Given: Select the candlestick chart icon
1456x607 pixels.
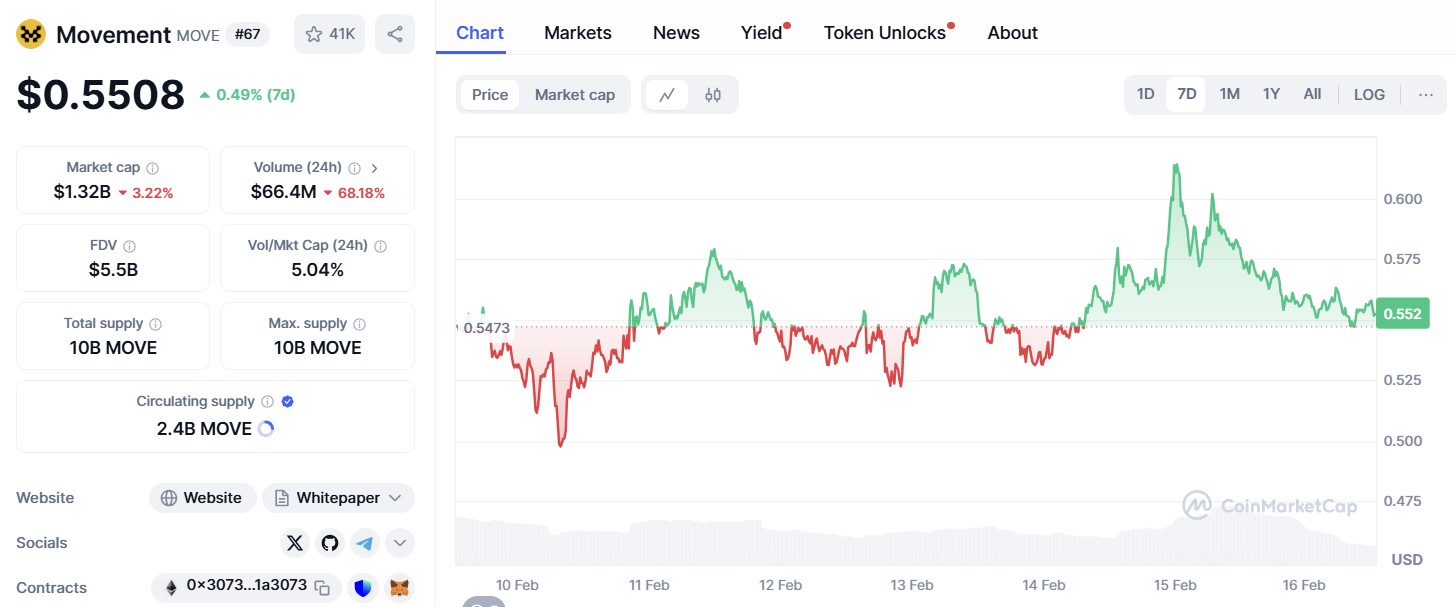Looking at the screenshot, I should 712,94.
